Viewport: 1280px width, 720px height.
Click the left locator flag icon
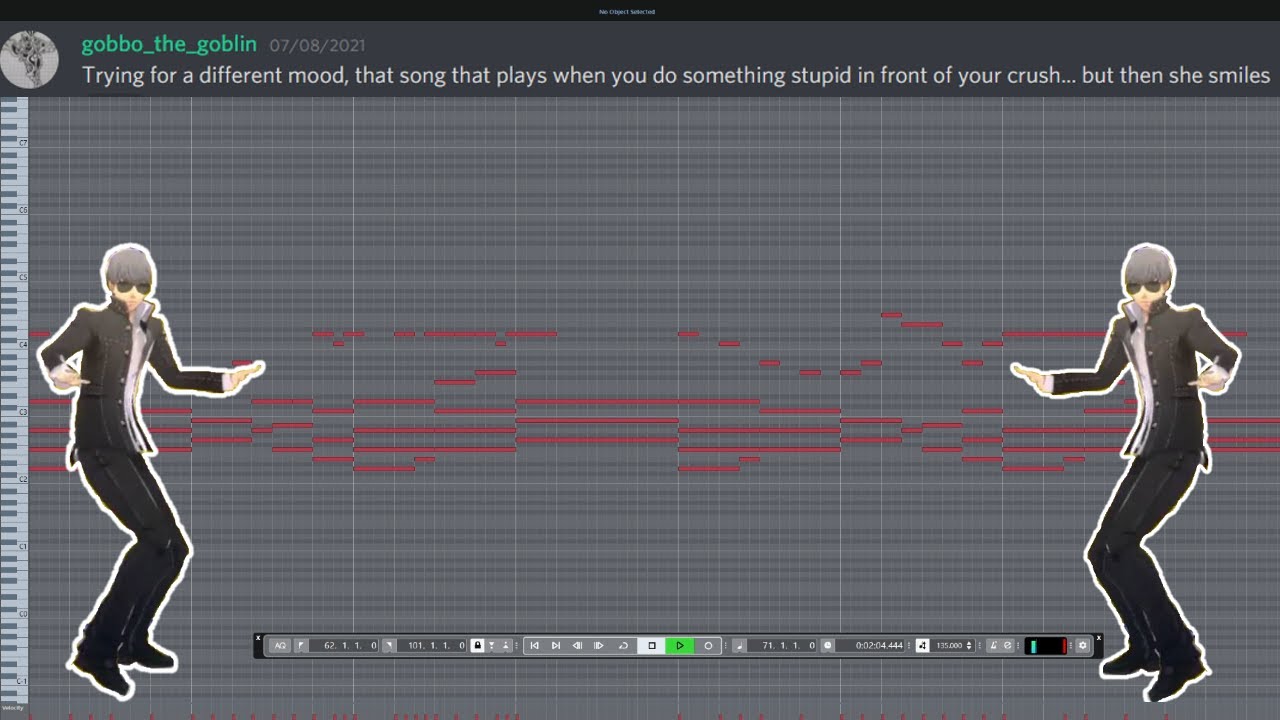(301, 645)
